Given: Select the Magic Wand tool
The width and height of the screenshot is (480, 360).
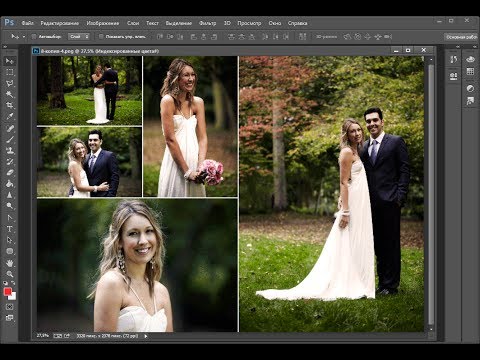Looking at the screenshot, I should tap(10, 94).
